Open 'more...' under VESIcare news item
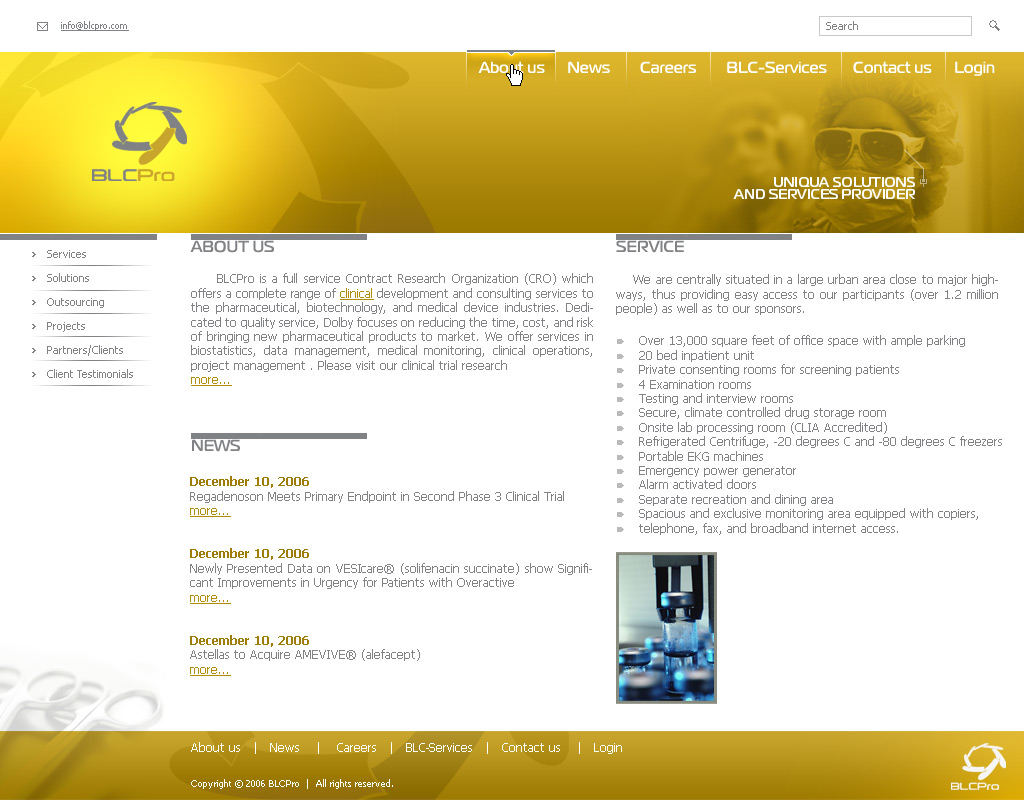 210,598
